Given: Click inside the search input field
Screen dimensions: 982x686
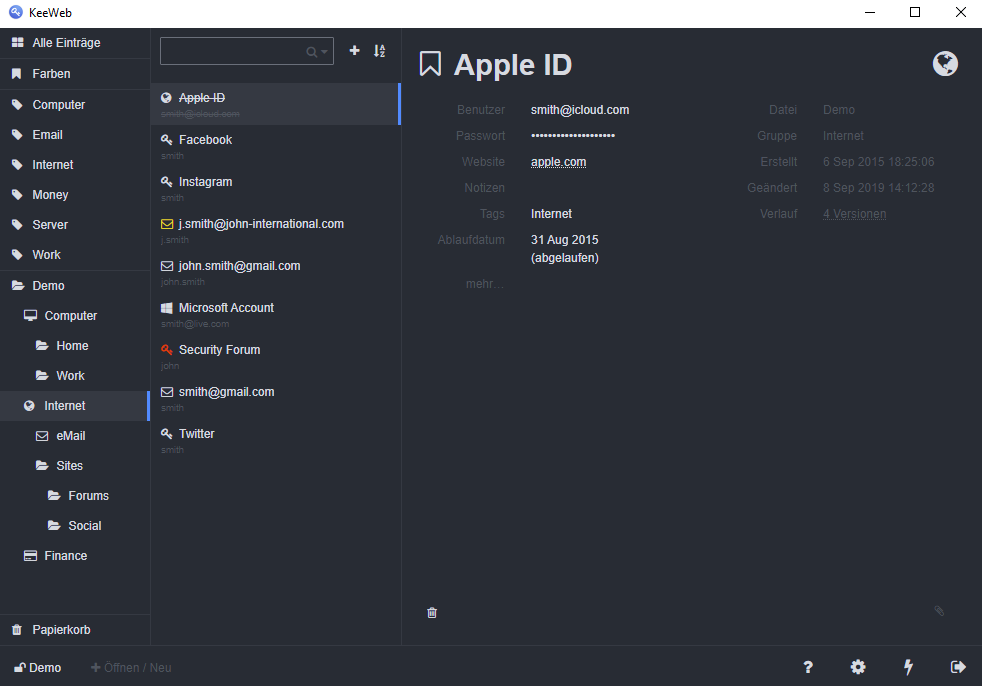Looking at the screenshot, I should [x=232, y=51].
